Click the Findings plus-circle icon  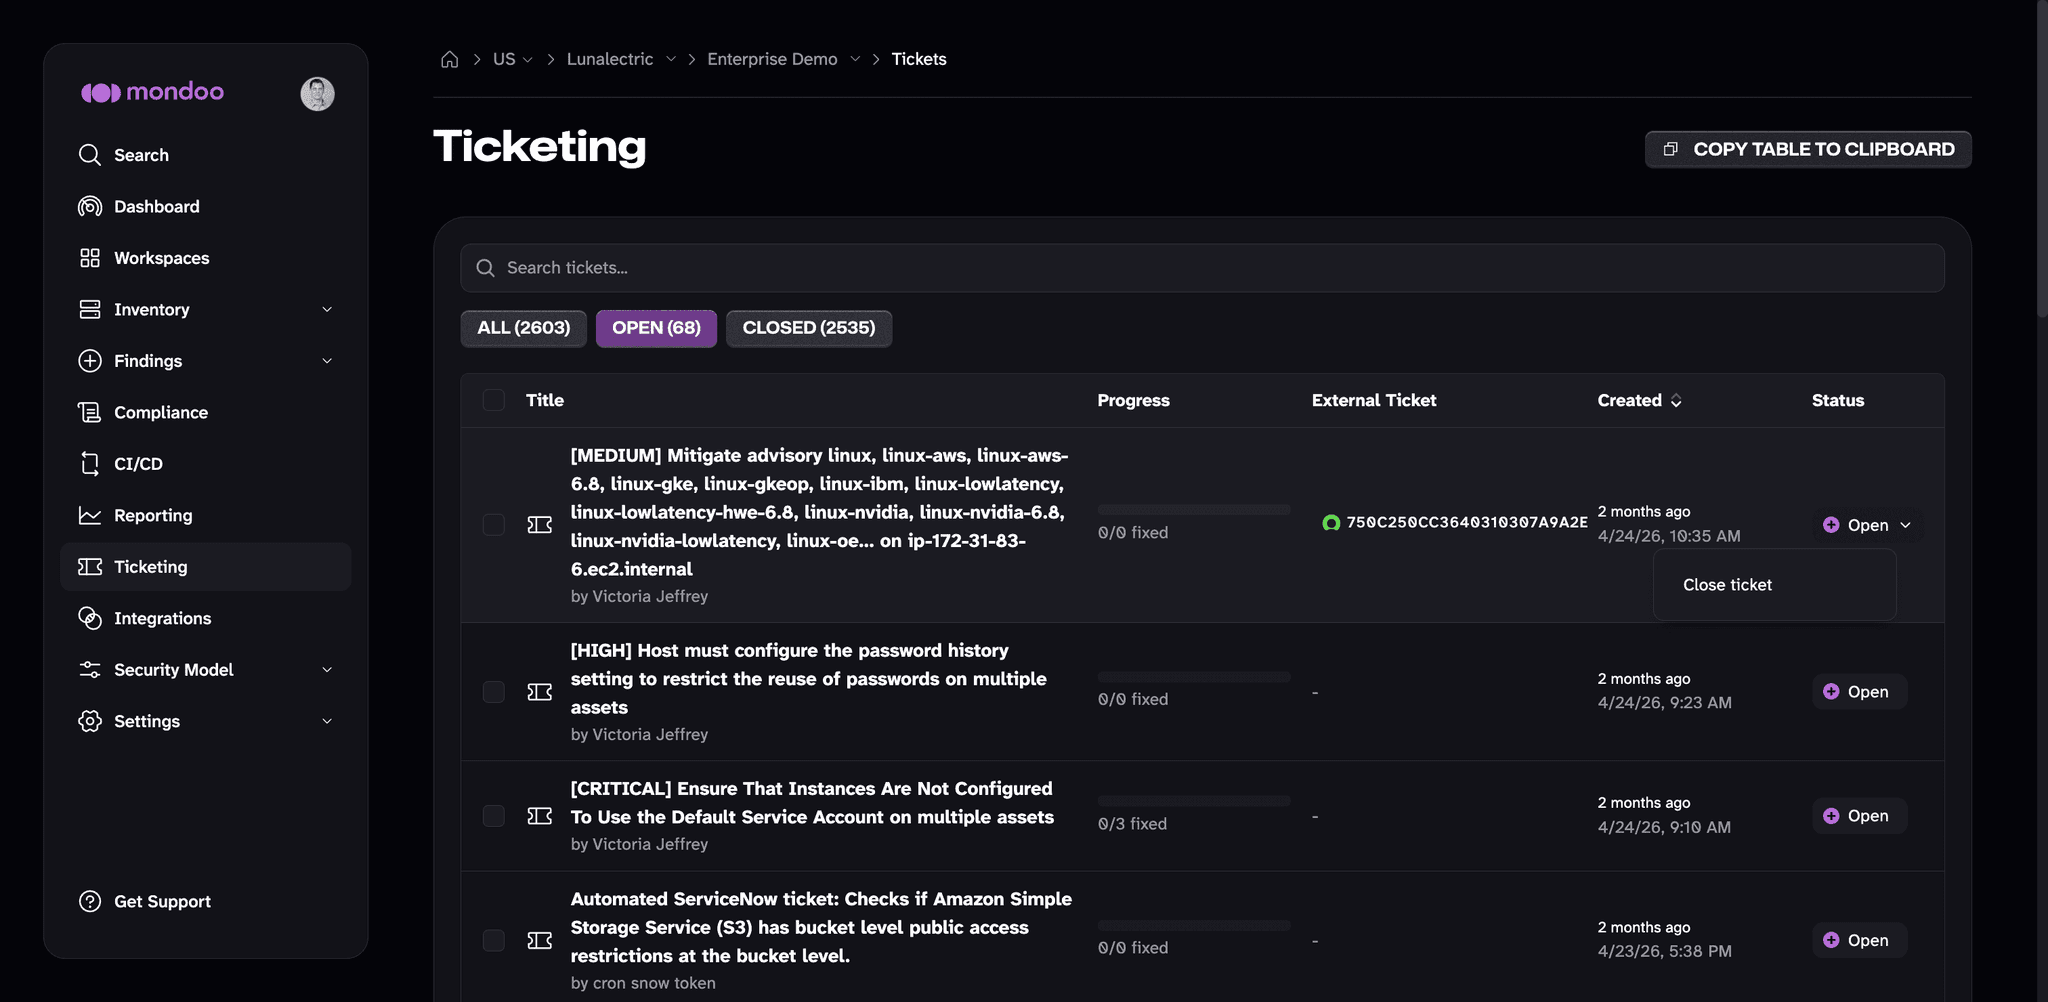pos(90,361)
